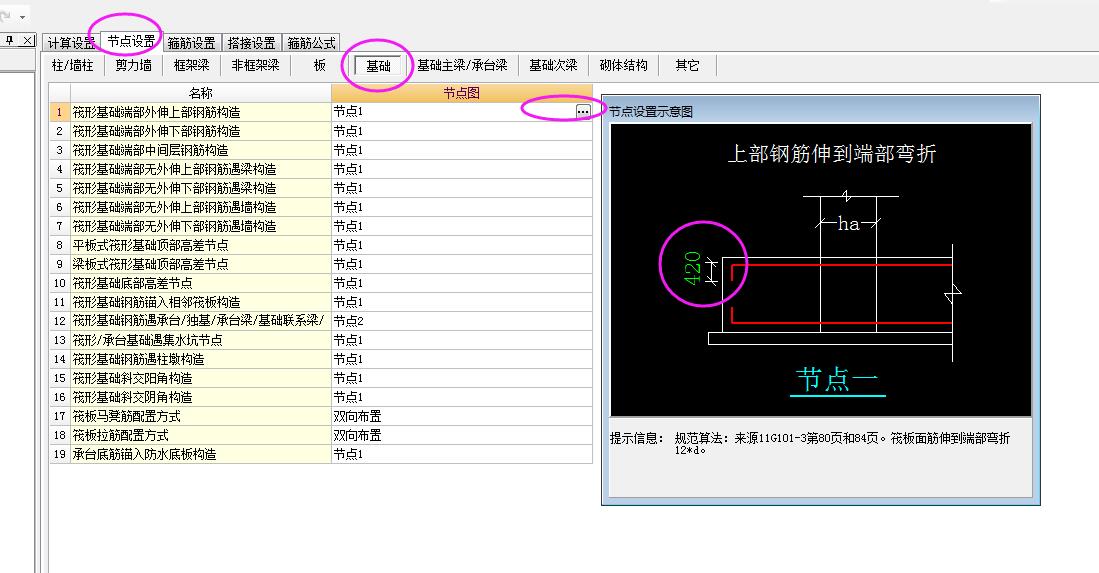Viewport: 1099px width, 573px height.
Task: Click the 节点图 column header
Action: (x=462, y=93)
